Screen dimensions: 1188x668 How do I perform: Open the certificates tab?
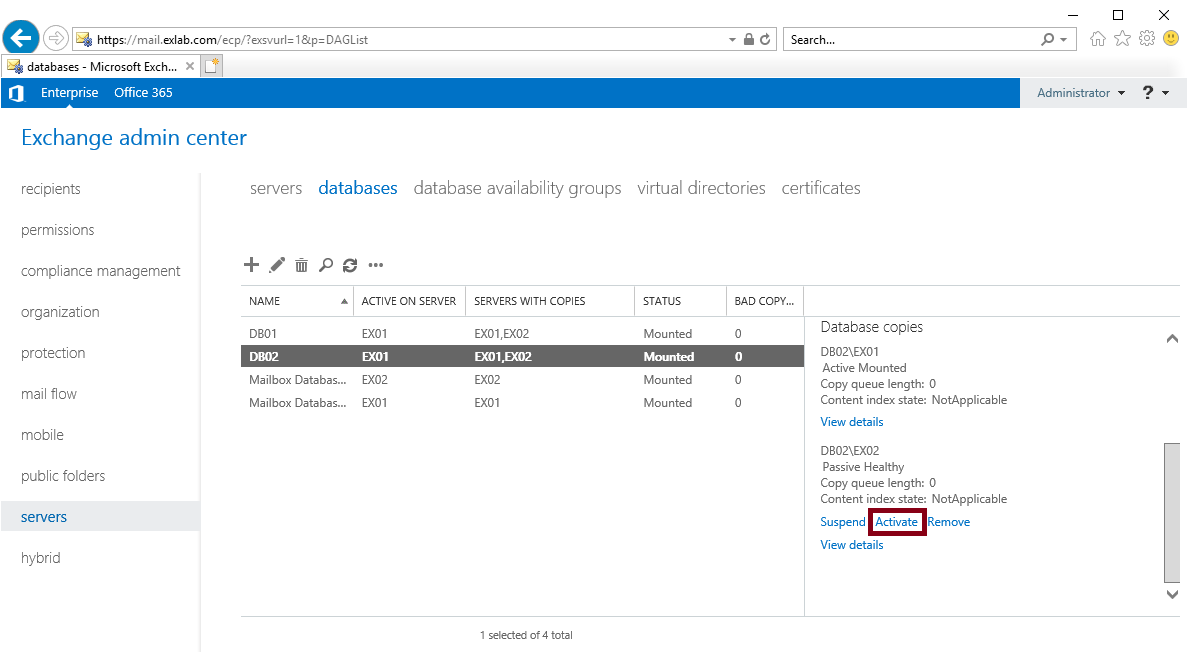coord(821,188)
